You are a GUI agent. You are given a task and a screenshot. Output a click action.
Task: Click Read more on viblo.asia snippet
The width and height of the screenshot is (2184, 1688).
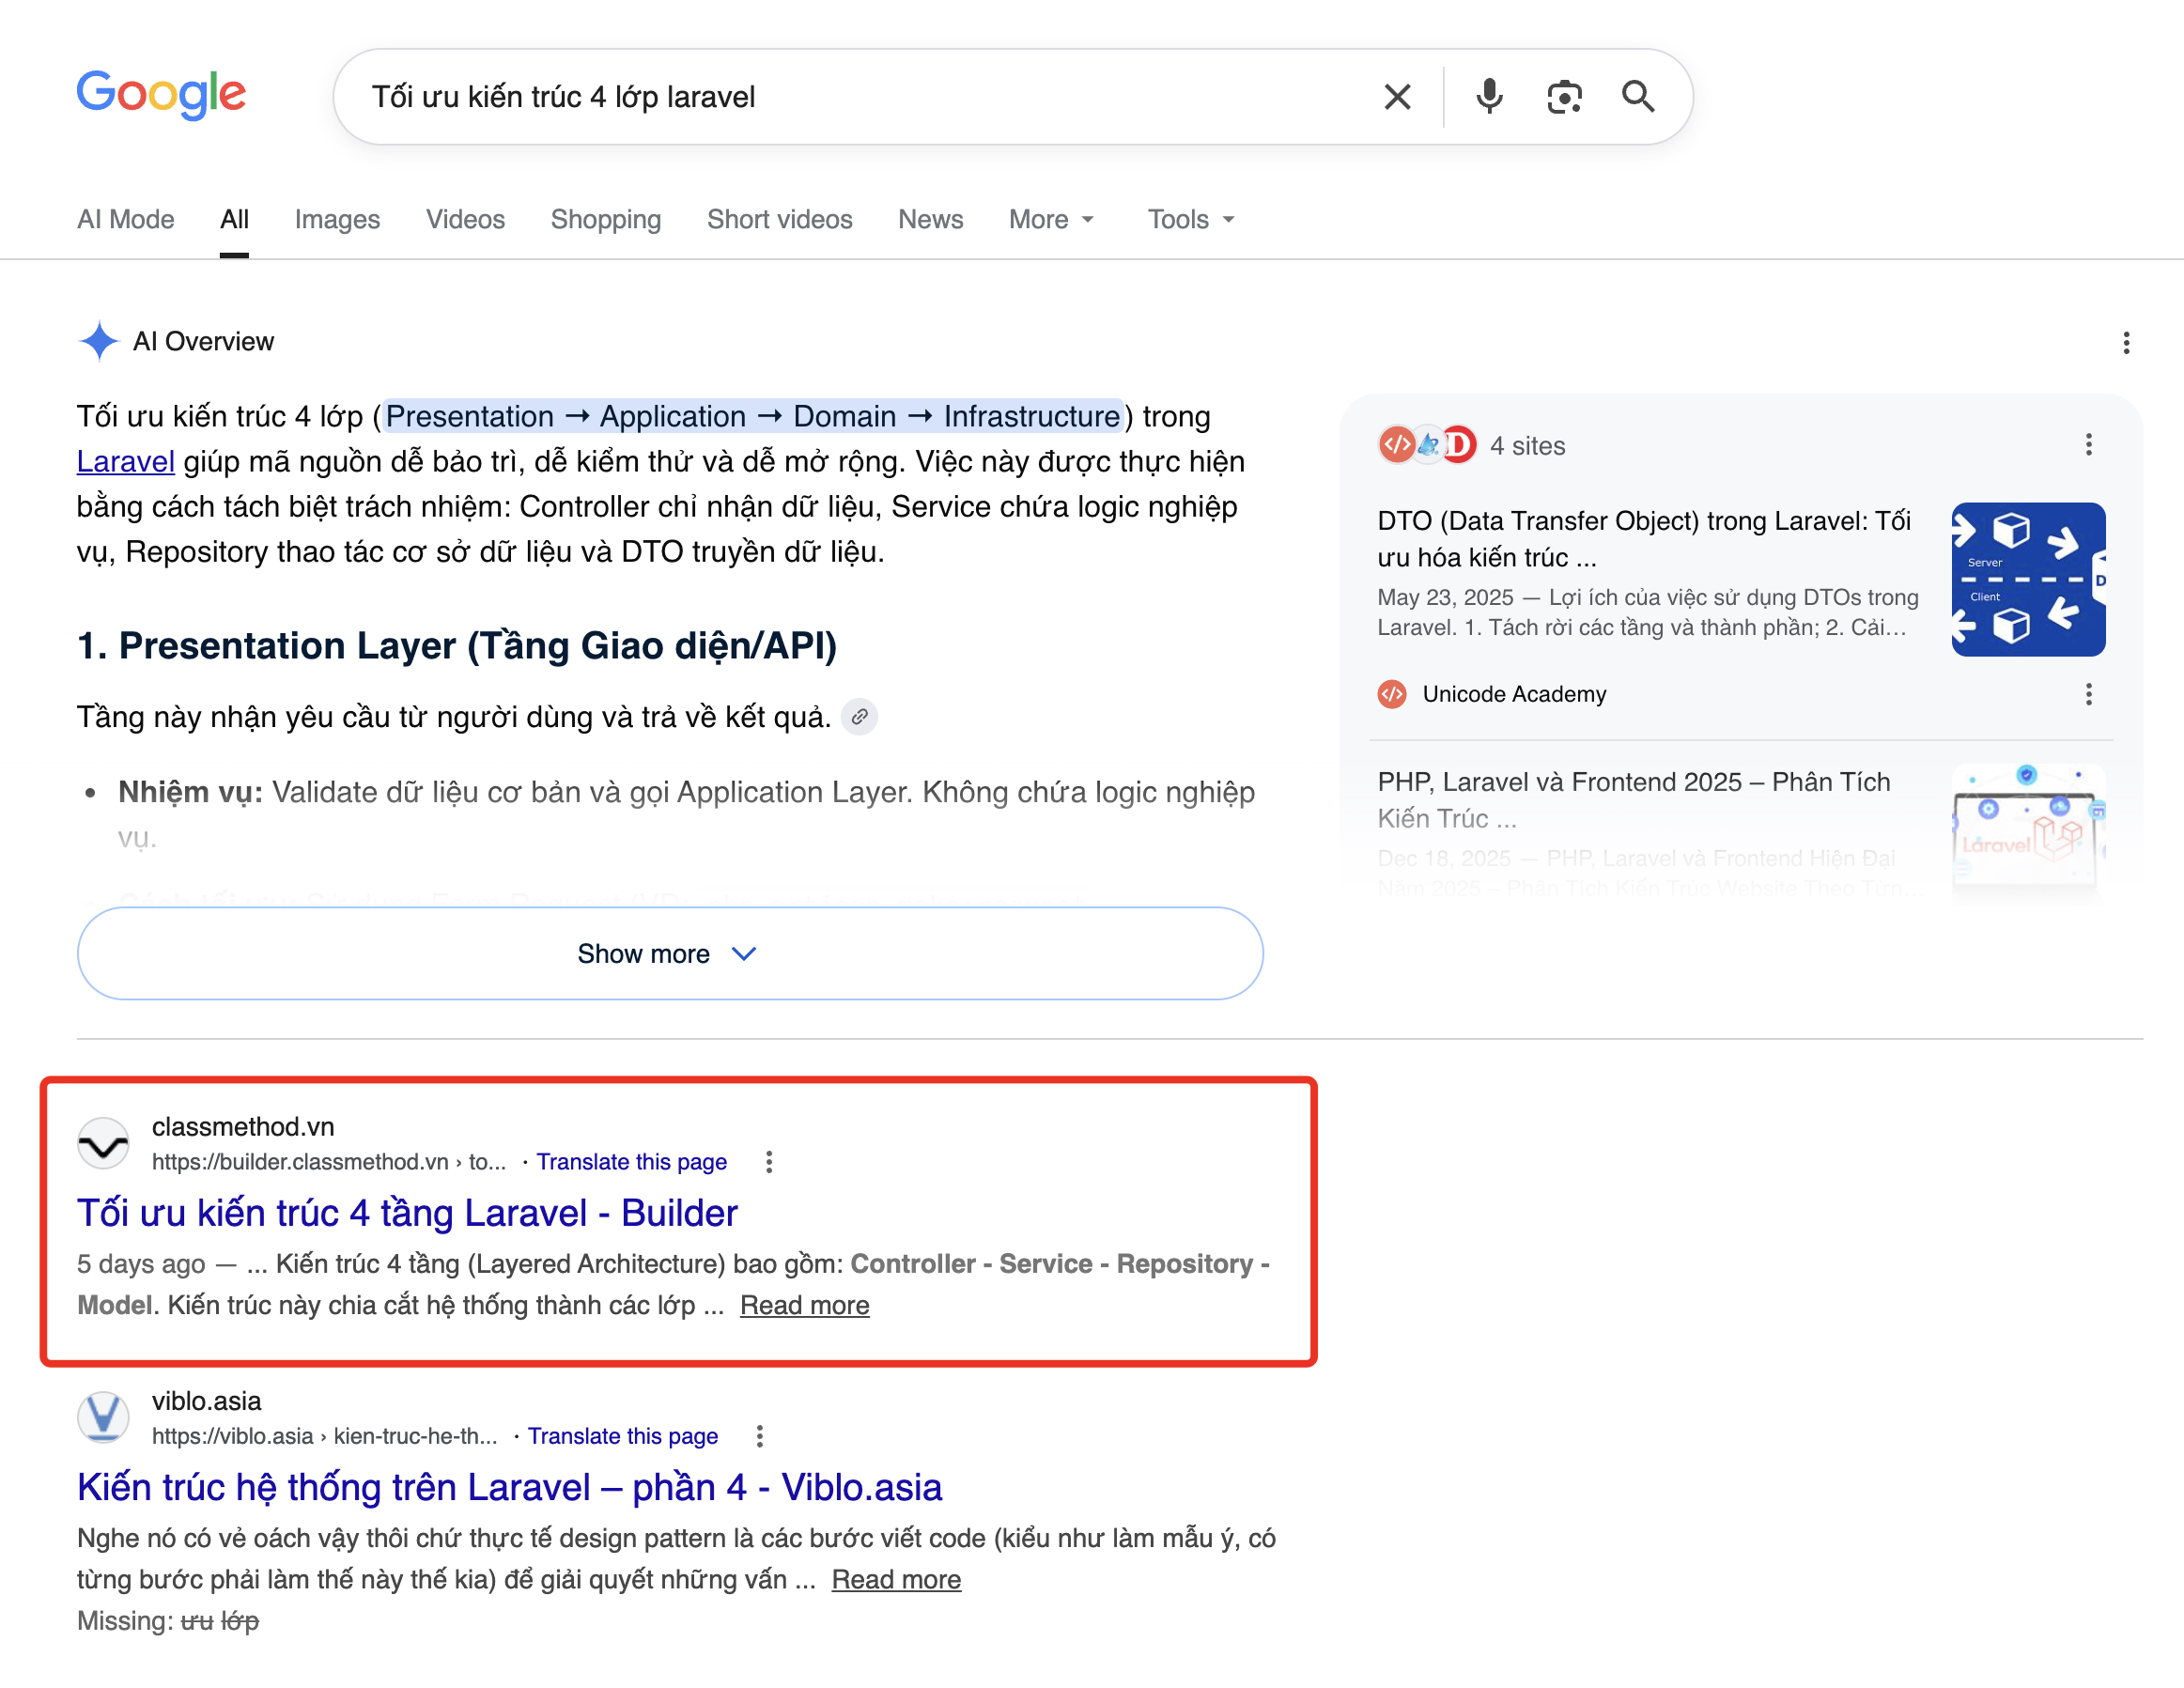pyautogui.click(x=896, y=1579)
